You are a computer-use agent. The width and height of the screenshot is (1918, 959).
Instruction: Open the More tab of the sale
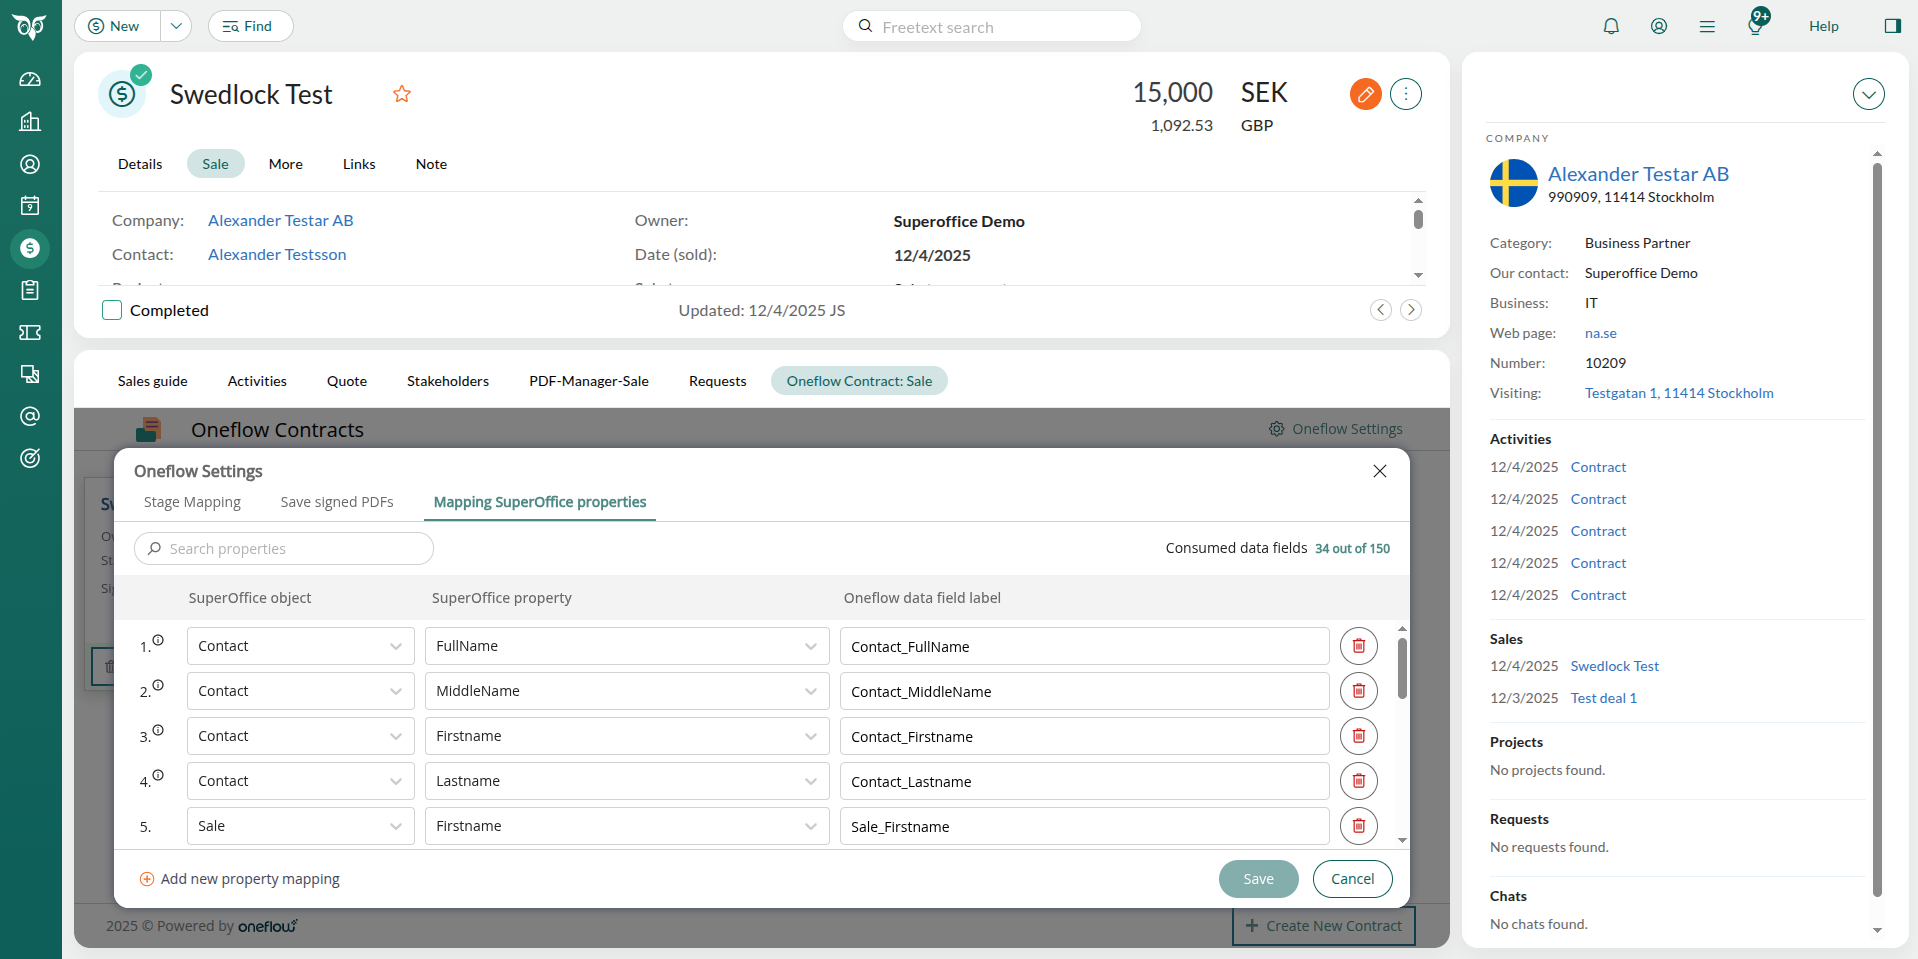[x=286, y=164]
